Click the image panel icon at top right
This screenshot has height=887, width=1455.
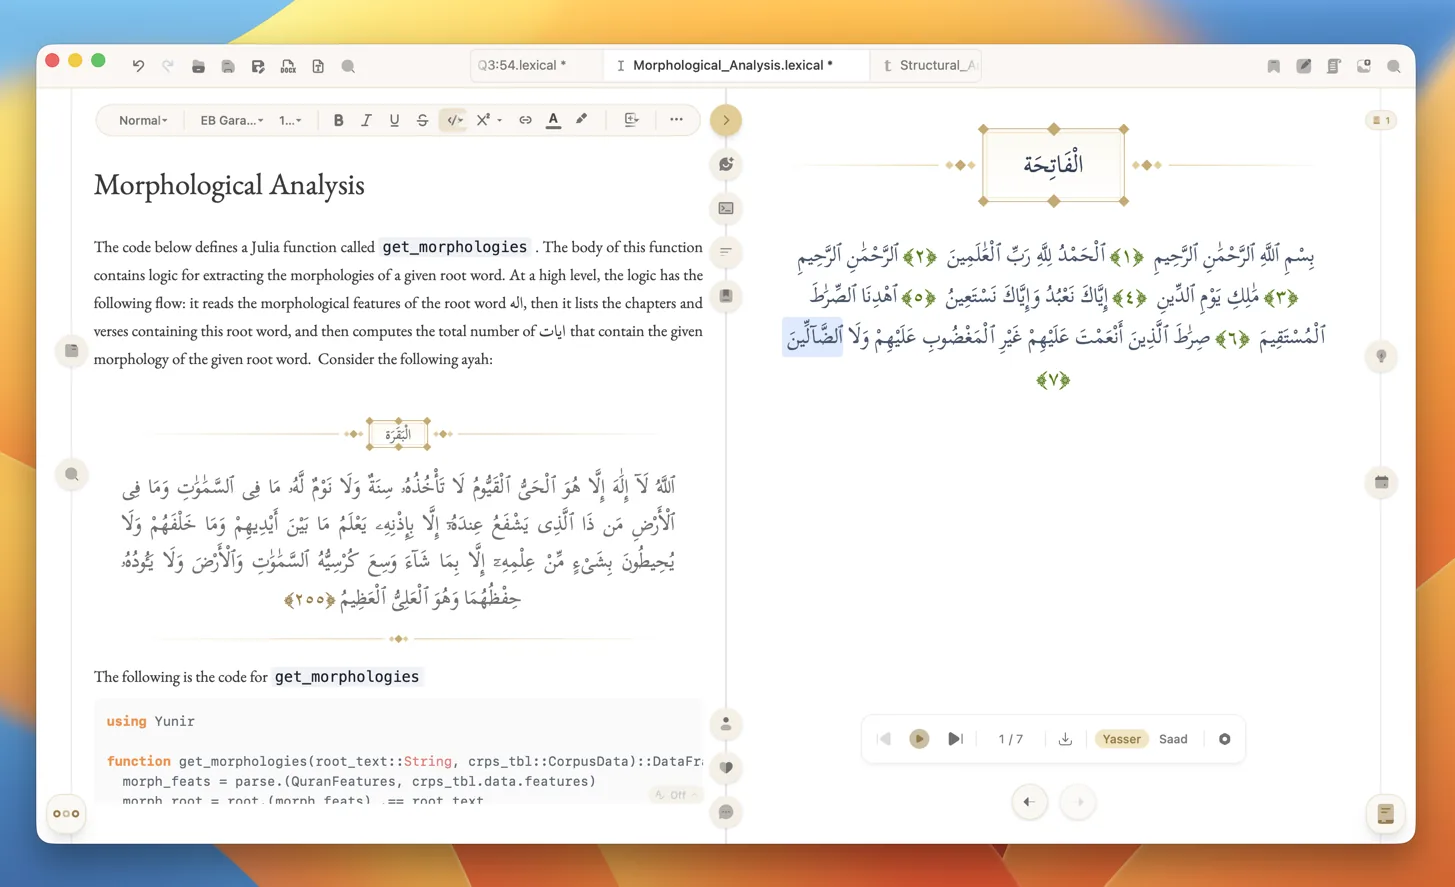tap(1363, 66)
